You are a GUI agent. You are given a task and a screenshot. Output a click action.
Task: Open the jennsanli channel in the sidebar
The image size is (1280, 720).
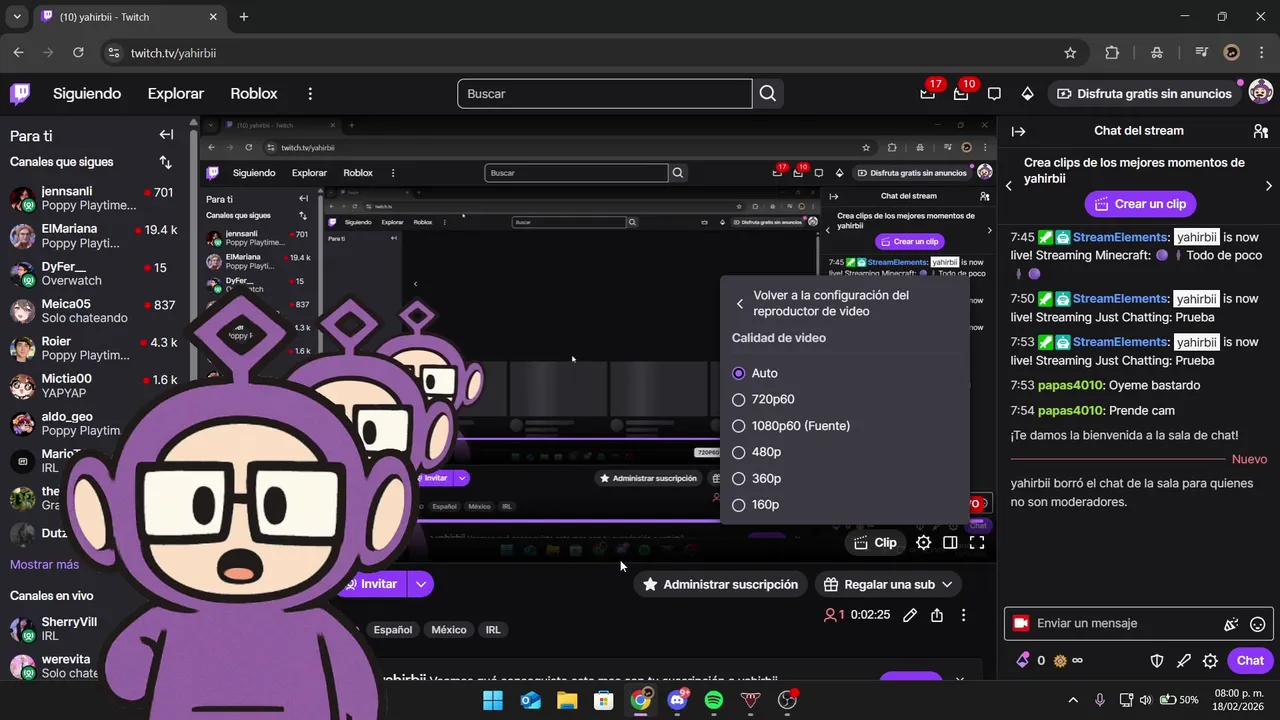click(x=93, y=199)
